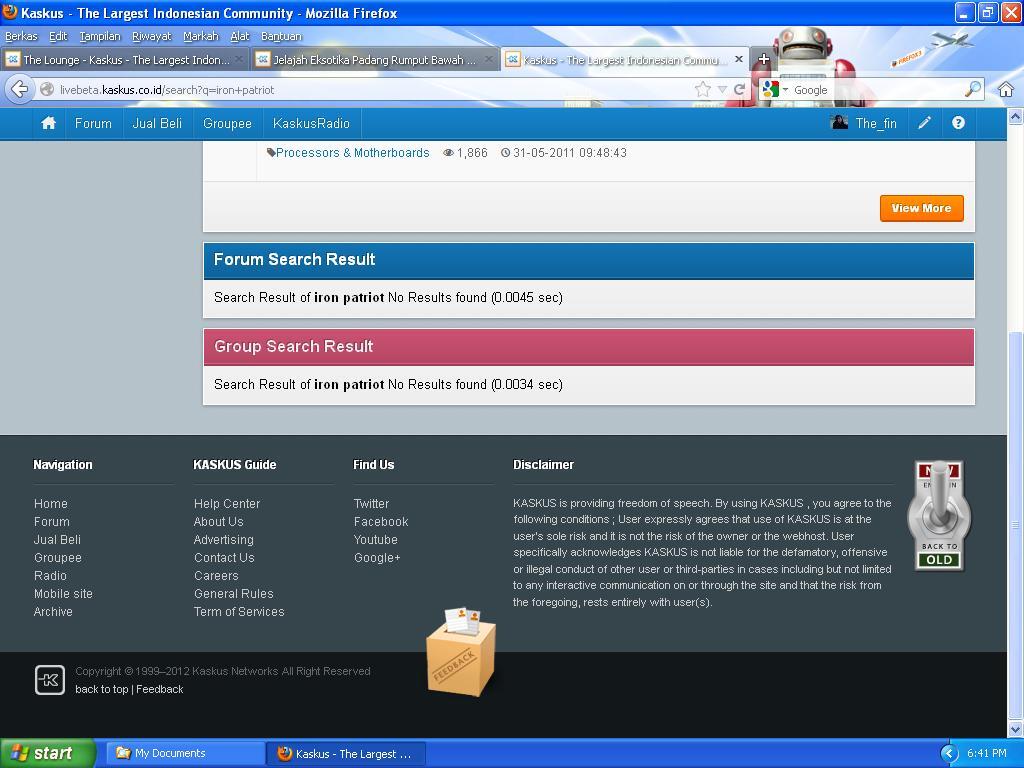Open the Archive link
This screenshot has width=1024, height=768.
point(54,611)
